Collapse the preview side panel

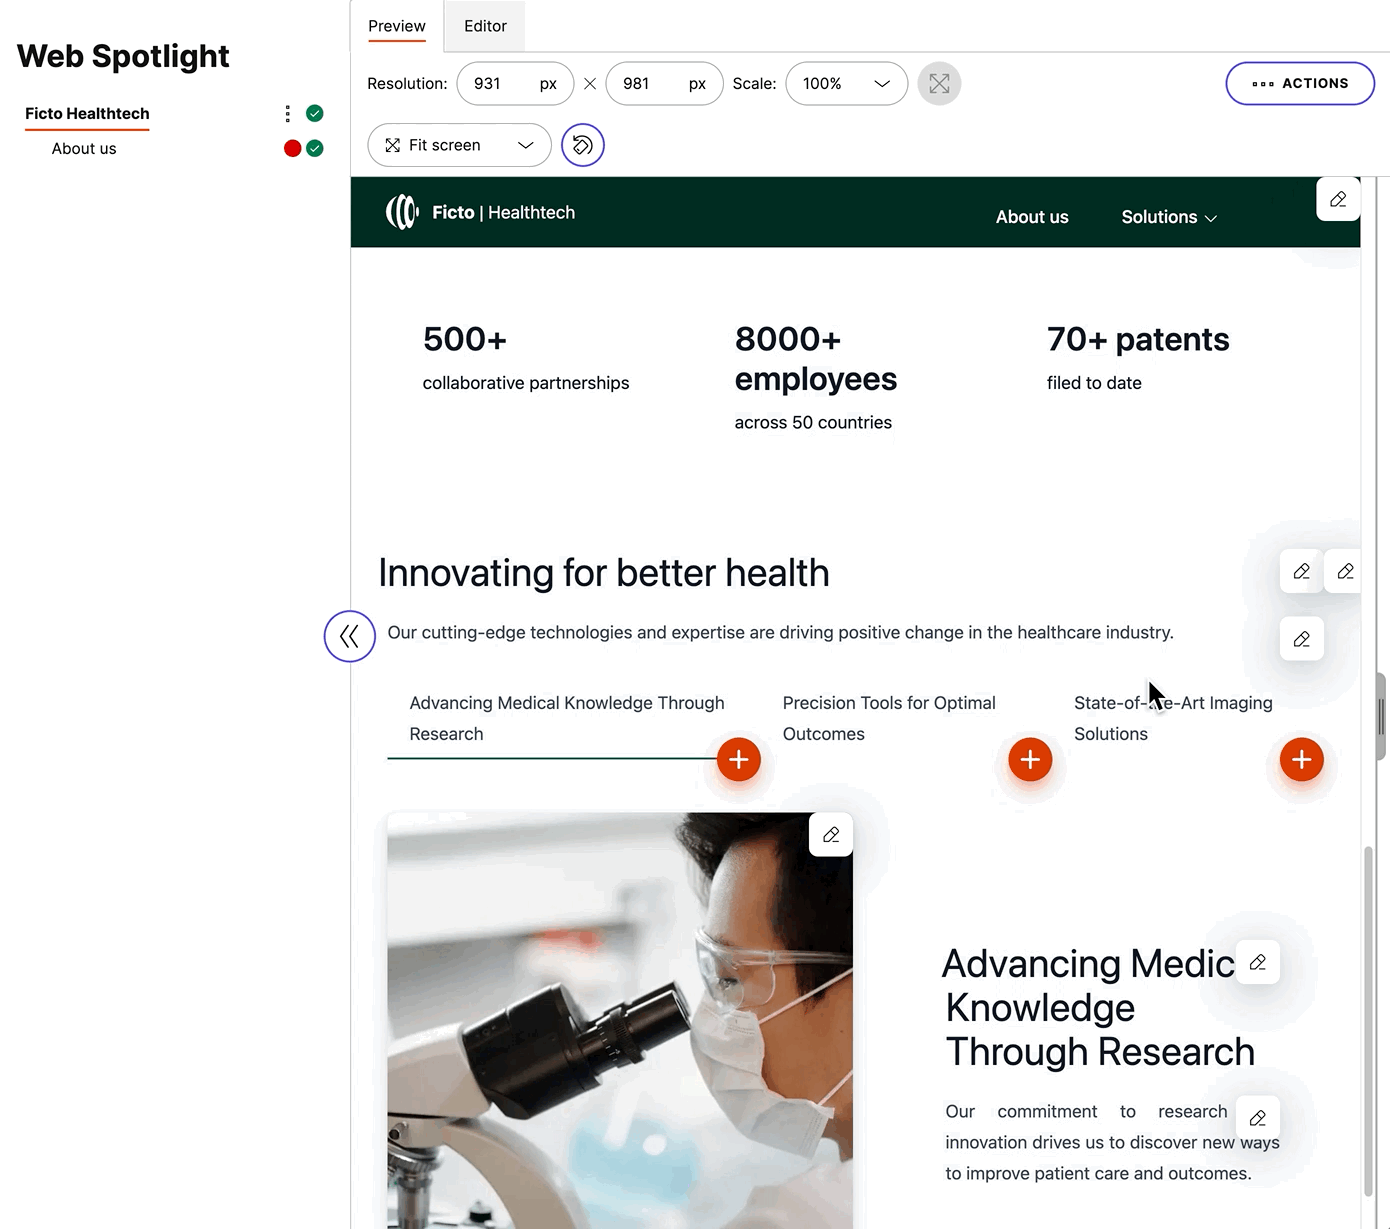(349, 636)
